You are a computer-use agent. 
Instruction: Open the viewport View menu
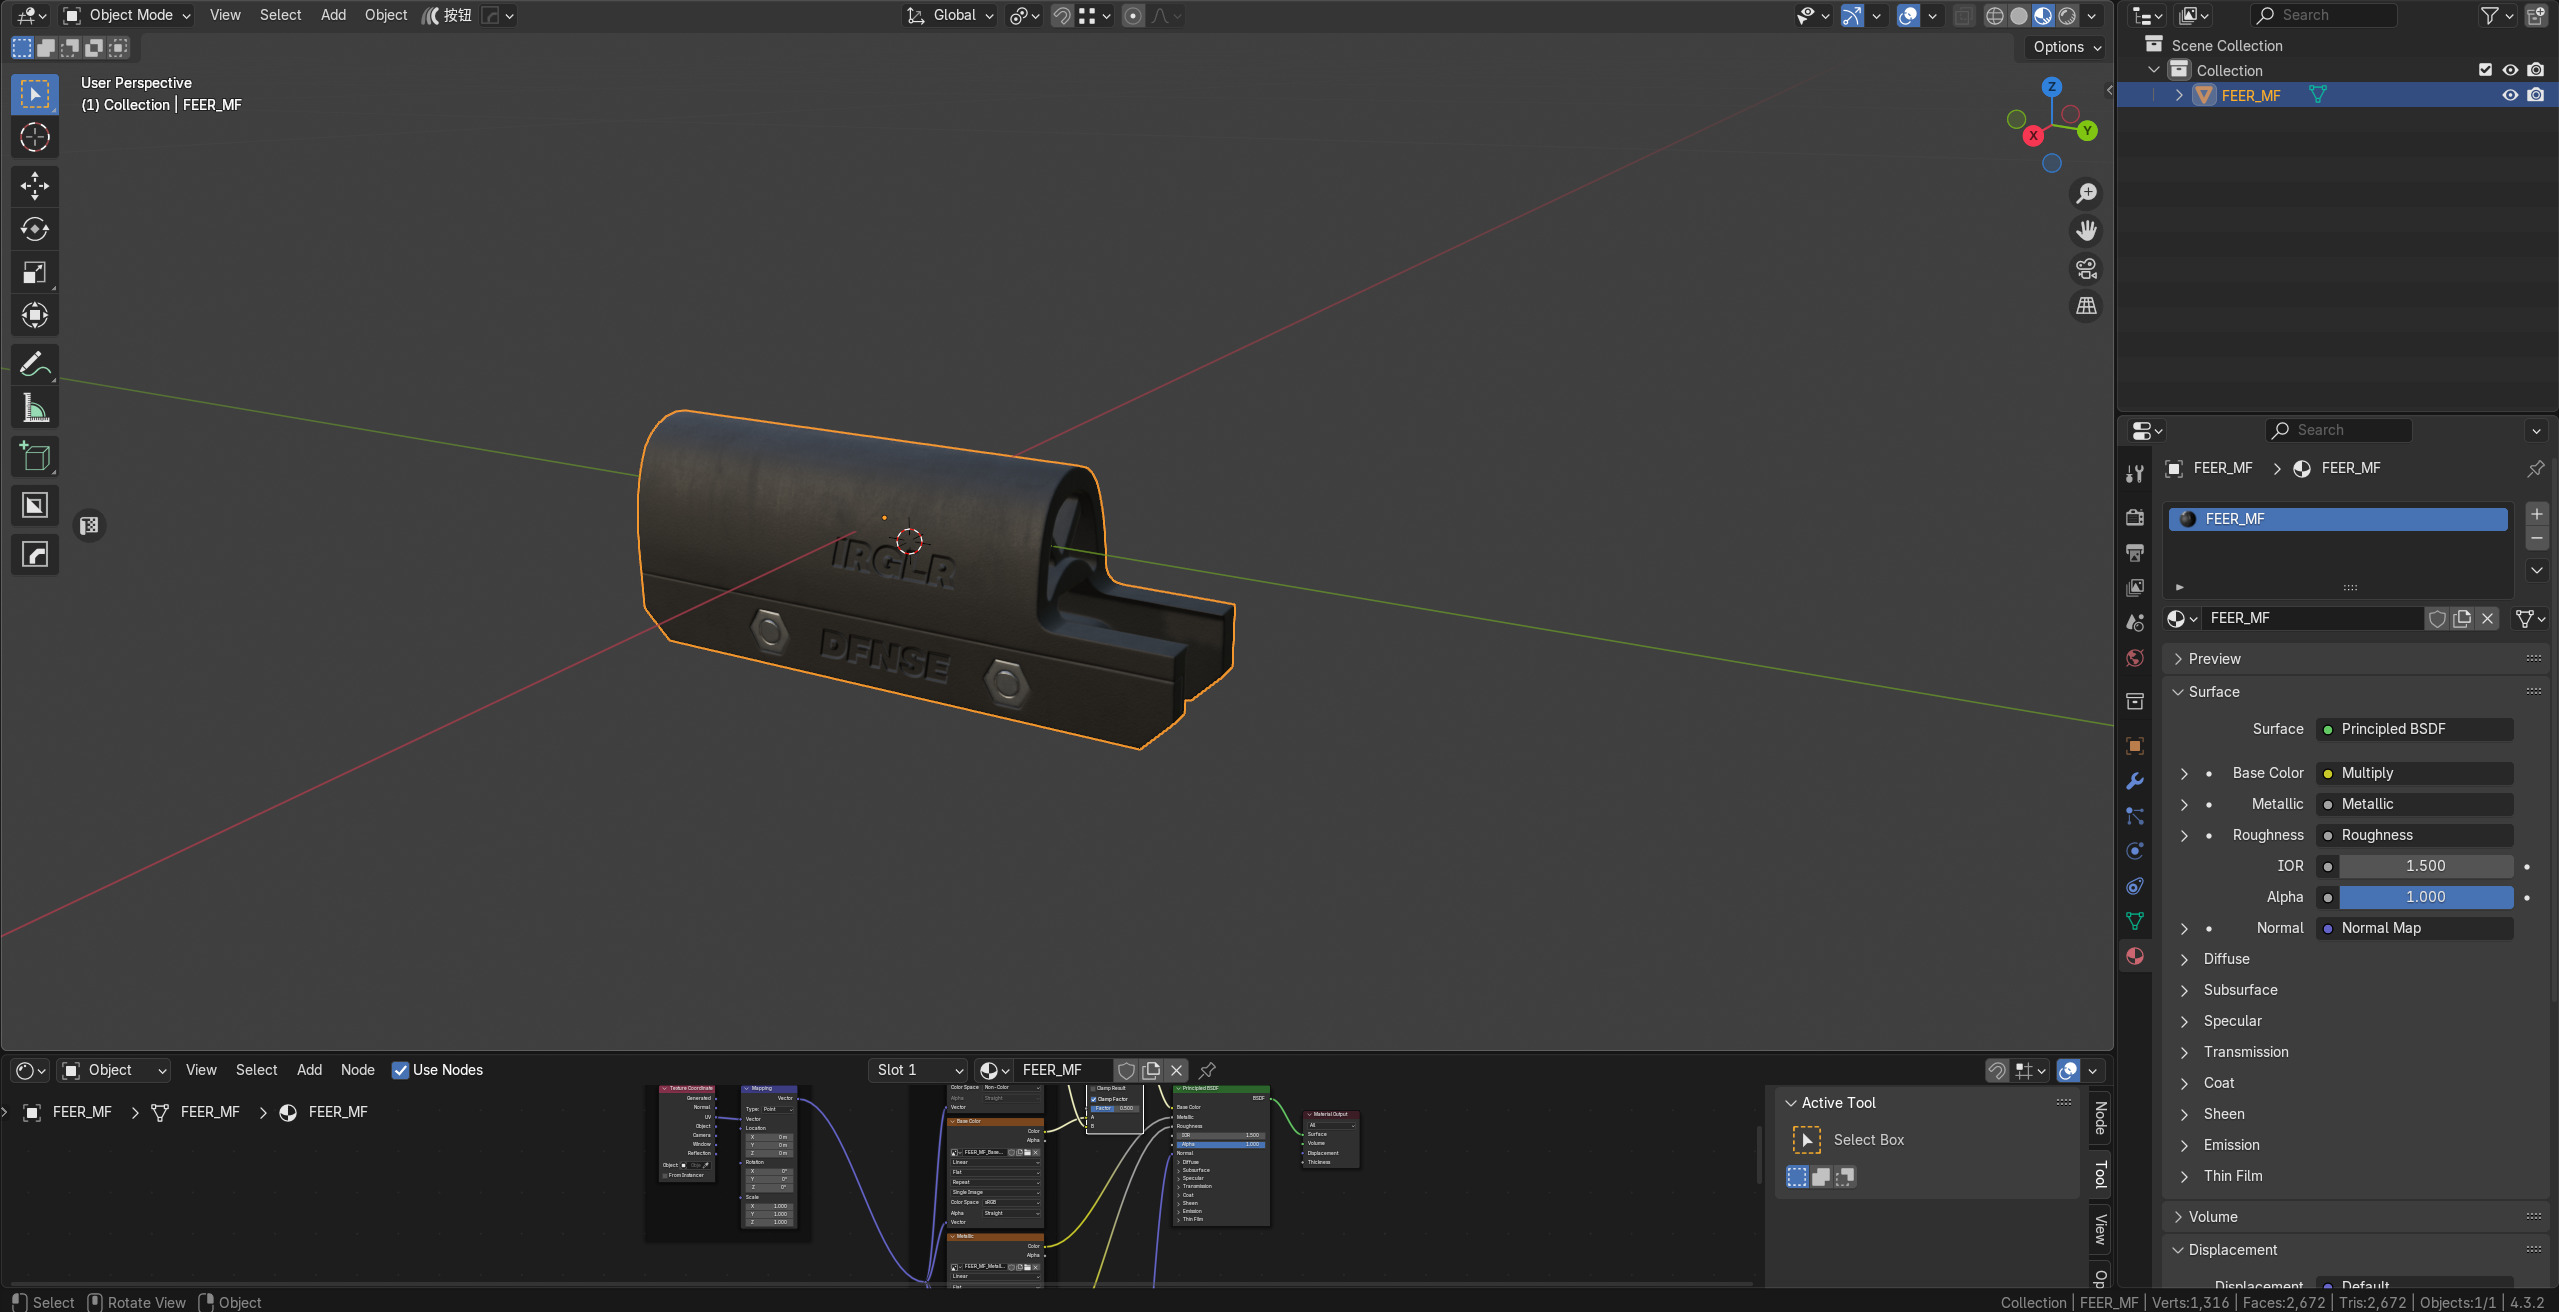(x=225, y=15)
